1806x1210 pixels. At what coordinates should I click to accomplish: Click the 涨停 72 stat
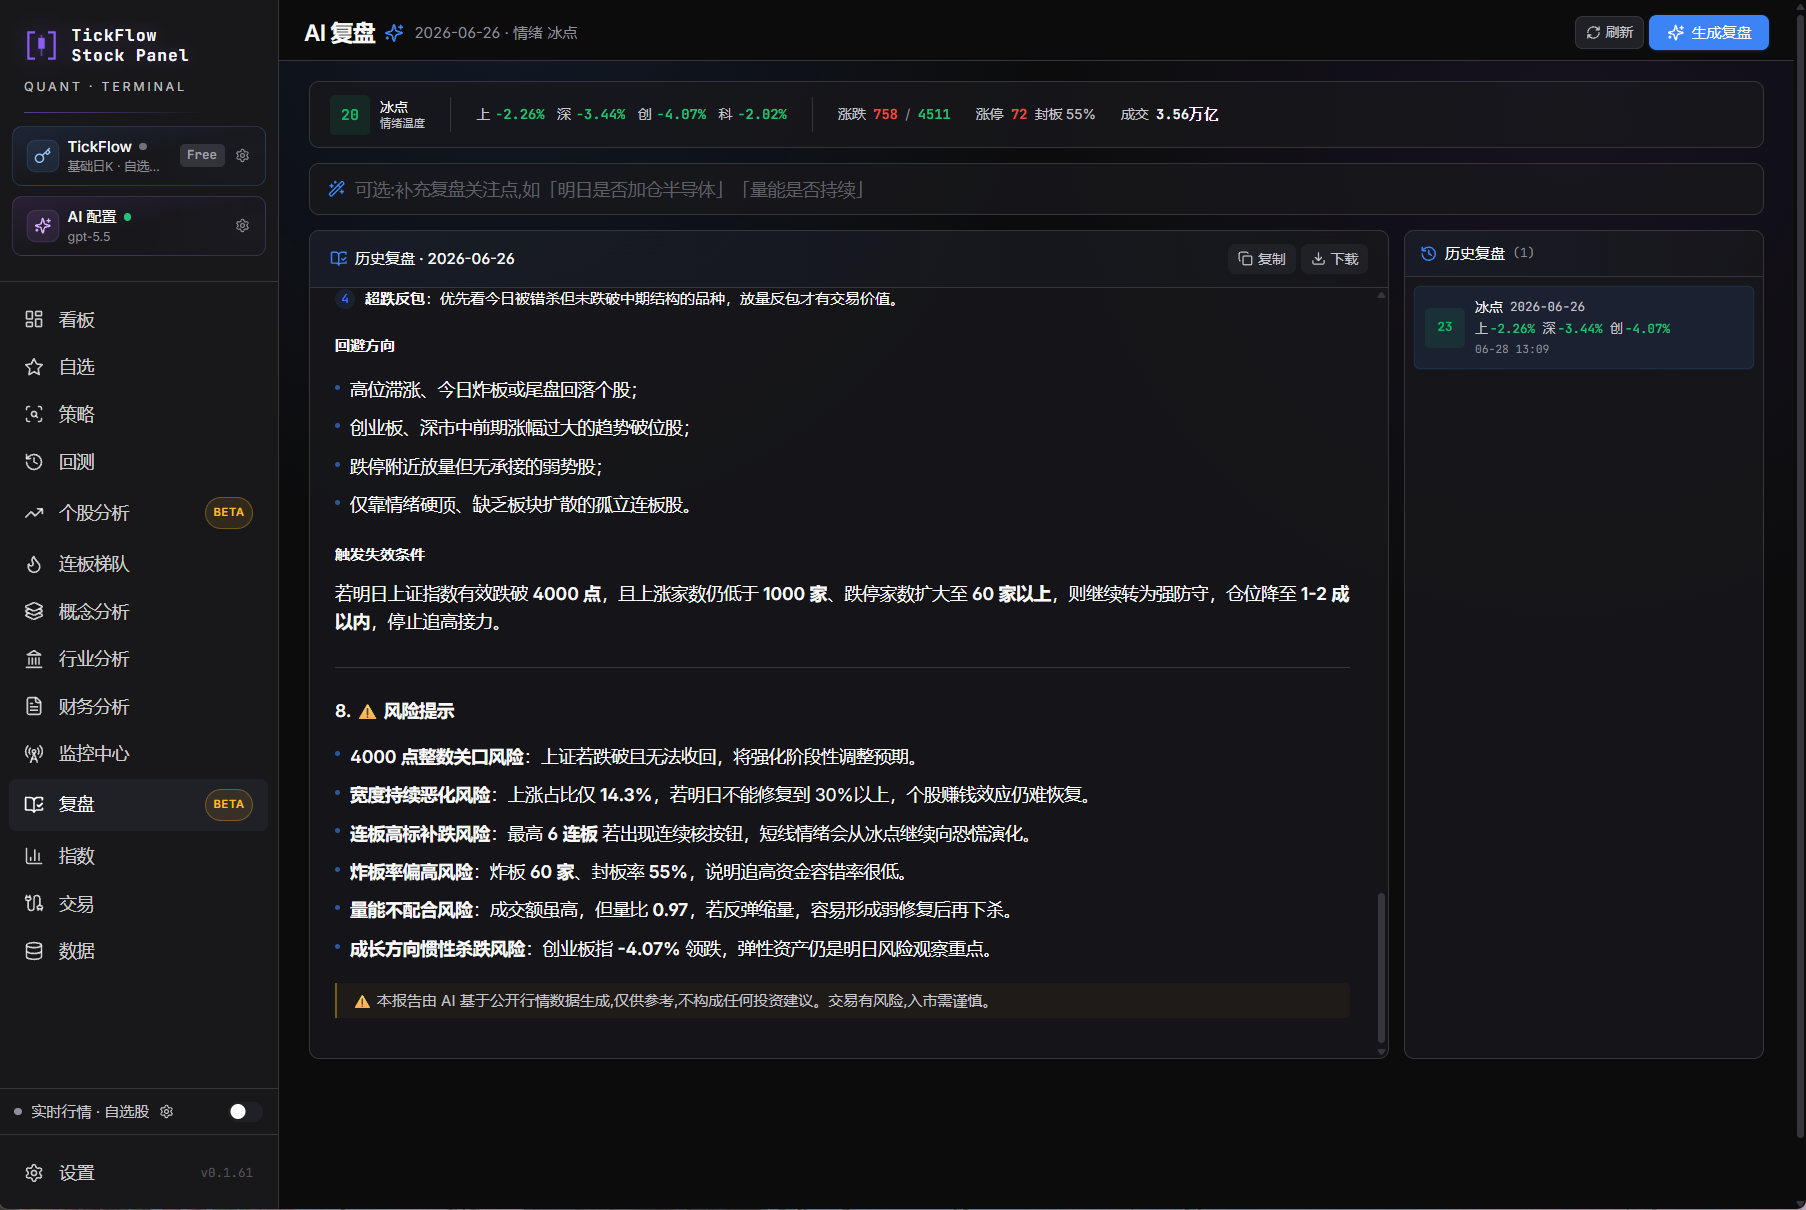tap(1001, 115)
